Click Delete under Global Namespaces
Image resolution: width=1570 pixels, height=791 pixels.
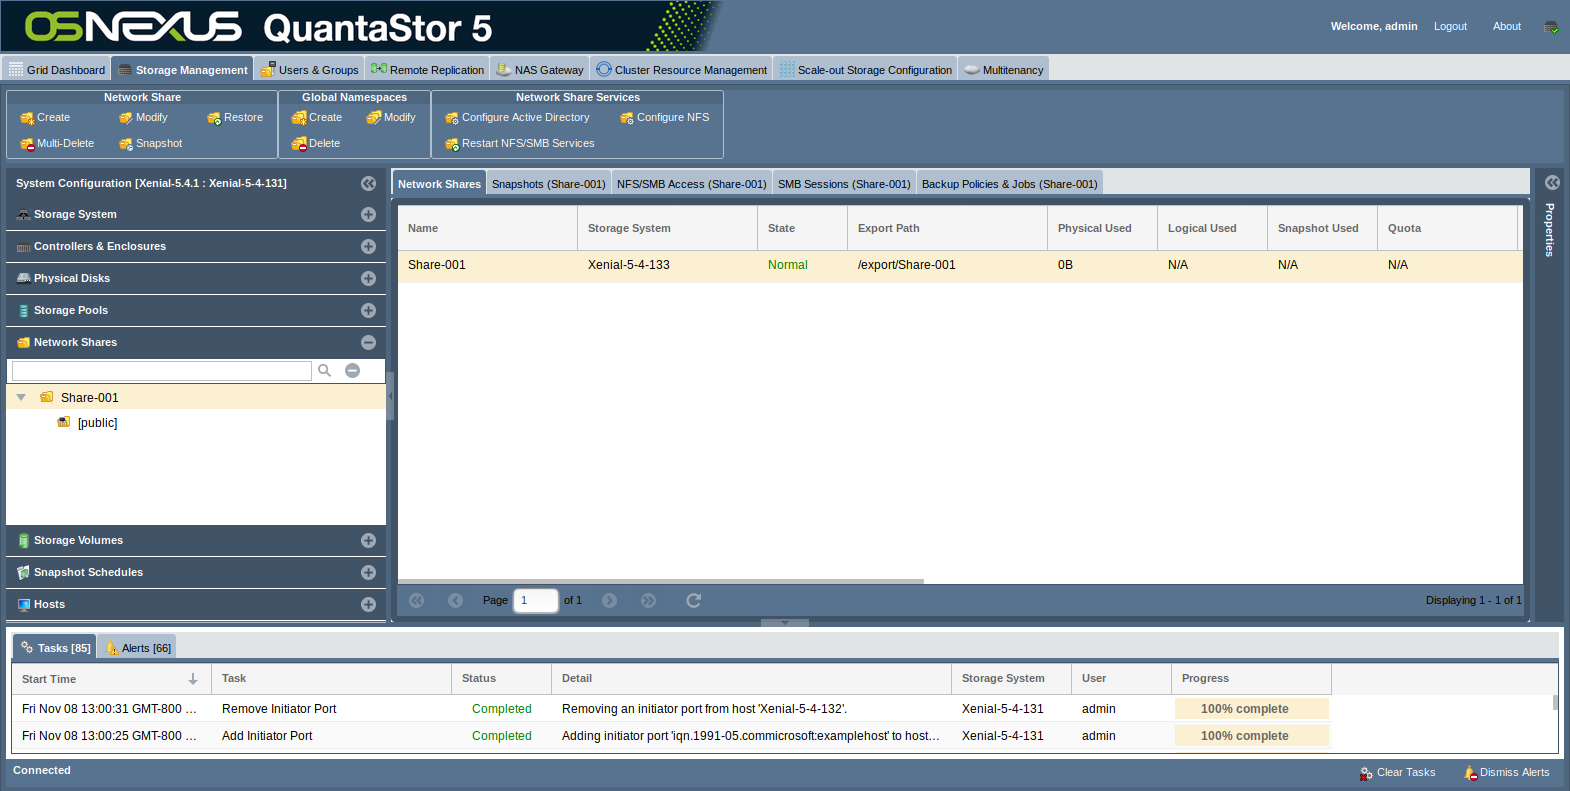316,144
